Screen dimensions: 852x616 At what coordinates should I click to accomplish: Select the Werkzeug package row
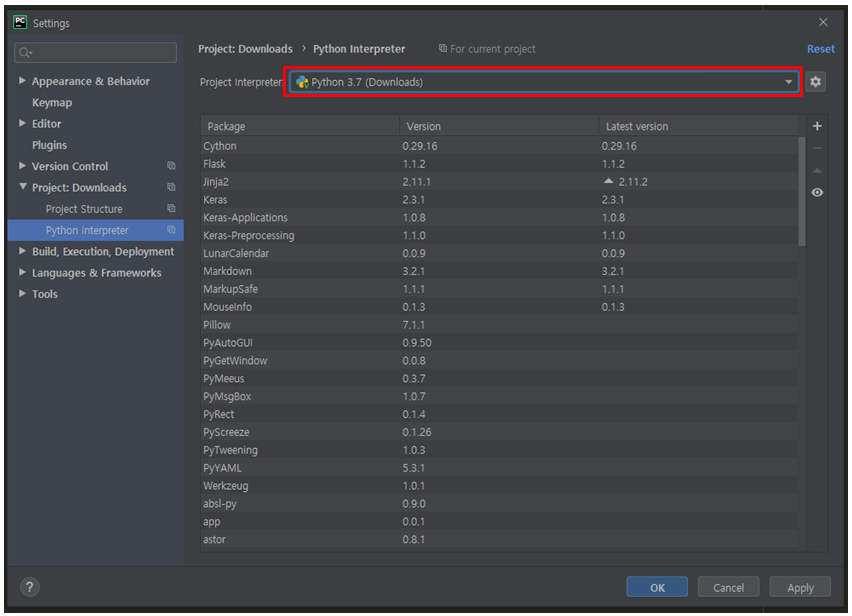tap(499, 486)
